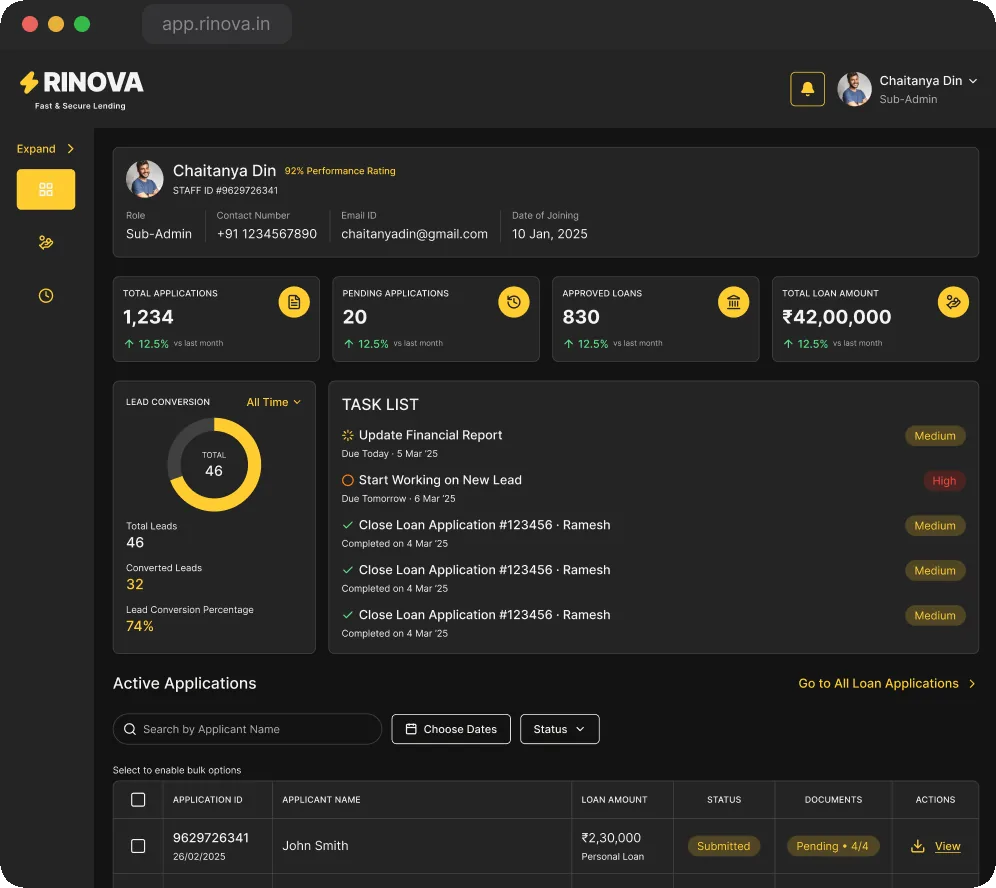Click the Applicant Name column header

coord(321,800)
